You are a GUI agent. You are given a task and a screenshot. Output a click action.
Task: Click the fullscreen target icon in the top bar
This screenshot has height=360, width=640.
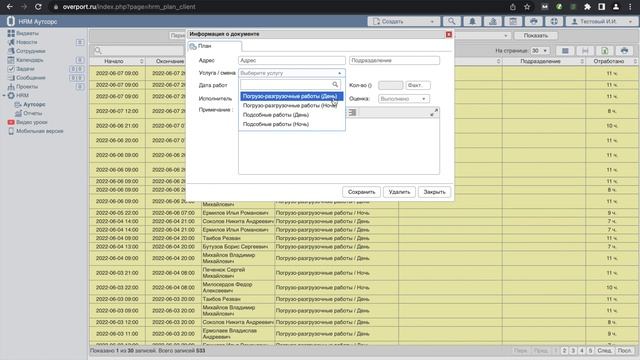click(554, 21)
